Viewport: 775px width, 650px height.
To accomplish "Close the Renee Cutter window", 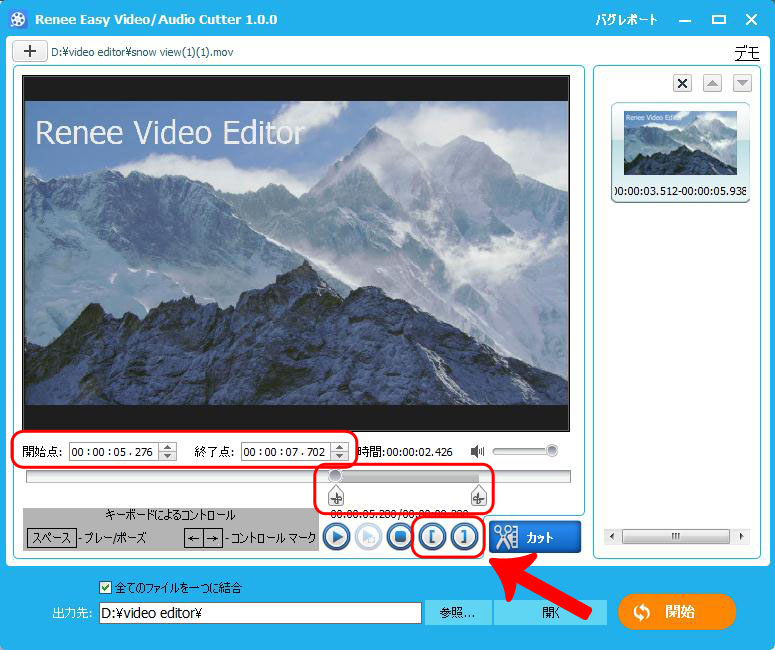I will click(751, 20).
